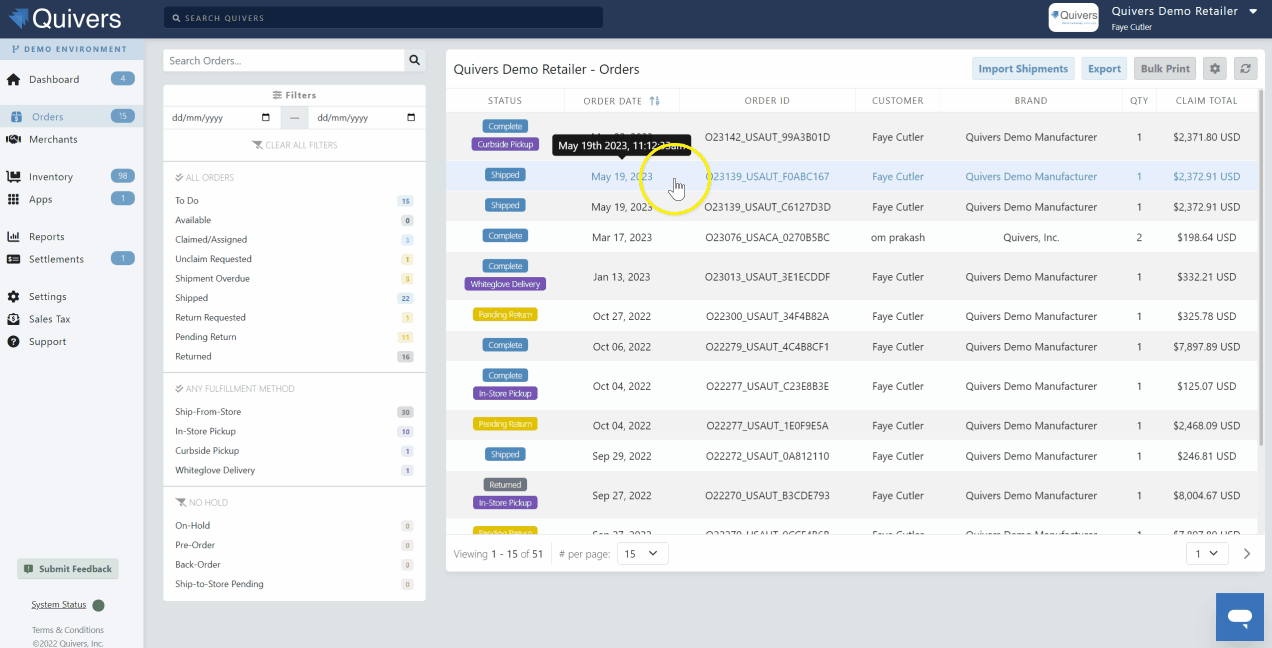Click the Customer column header

898,100
